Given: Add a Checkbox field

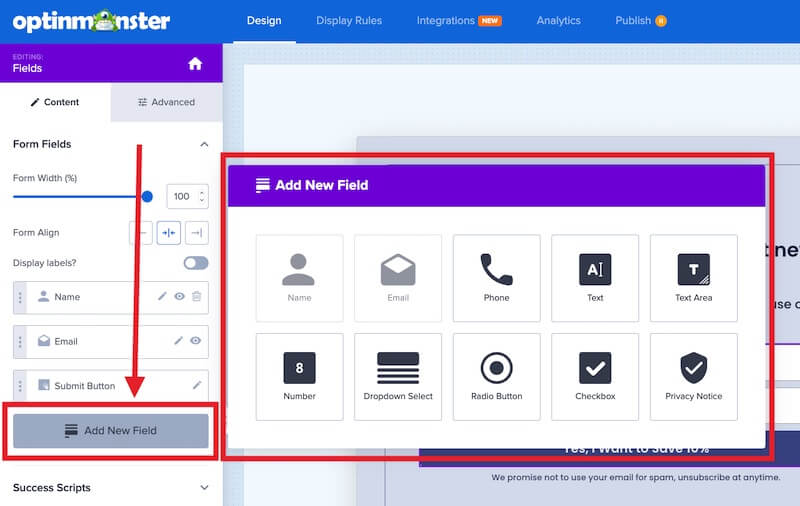Looking at the screenshot, I should pyautogui.click(x=595, y=377).
